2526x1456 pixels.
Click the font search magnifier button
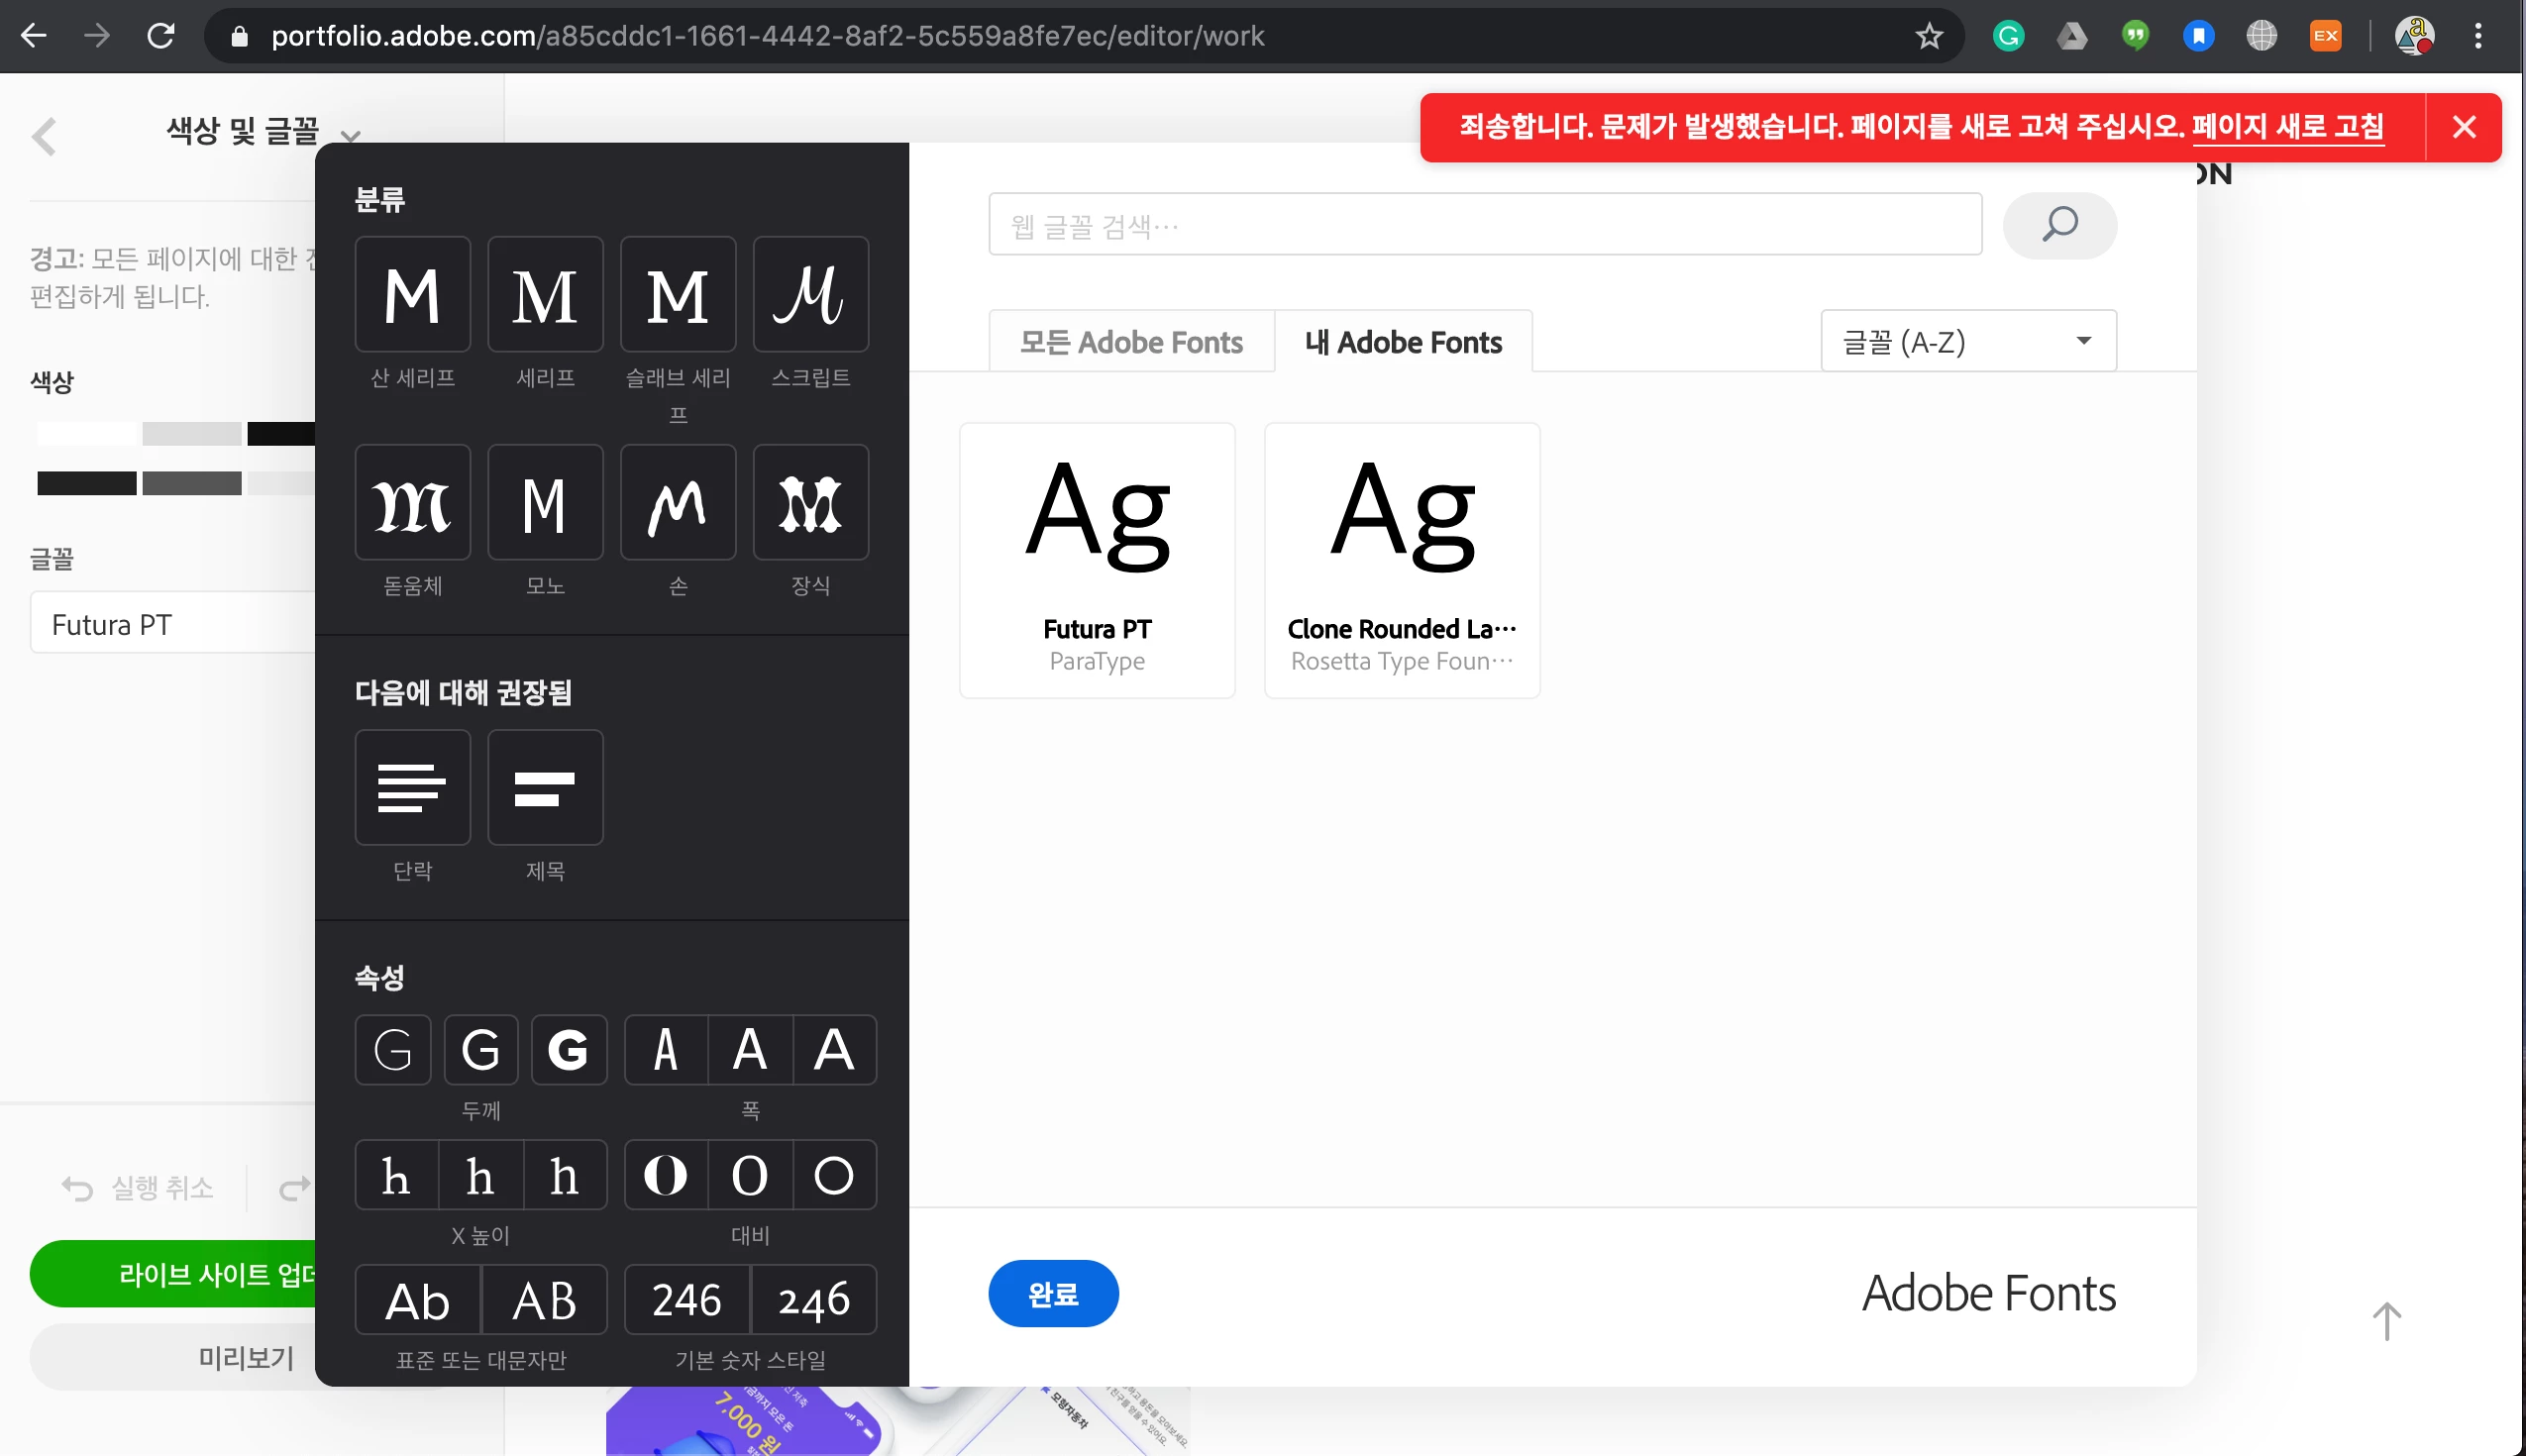click(2059, 225)
